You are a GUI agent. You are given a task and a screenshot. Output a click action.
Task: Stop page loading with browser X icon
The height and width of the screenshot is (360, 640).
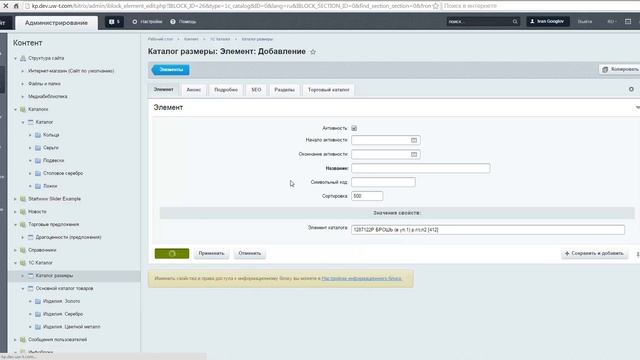(6, 6)
